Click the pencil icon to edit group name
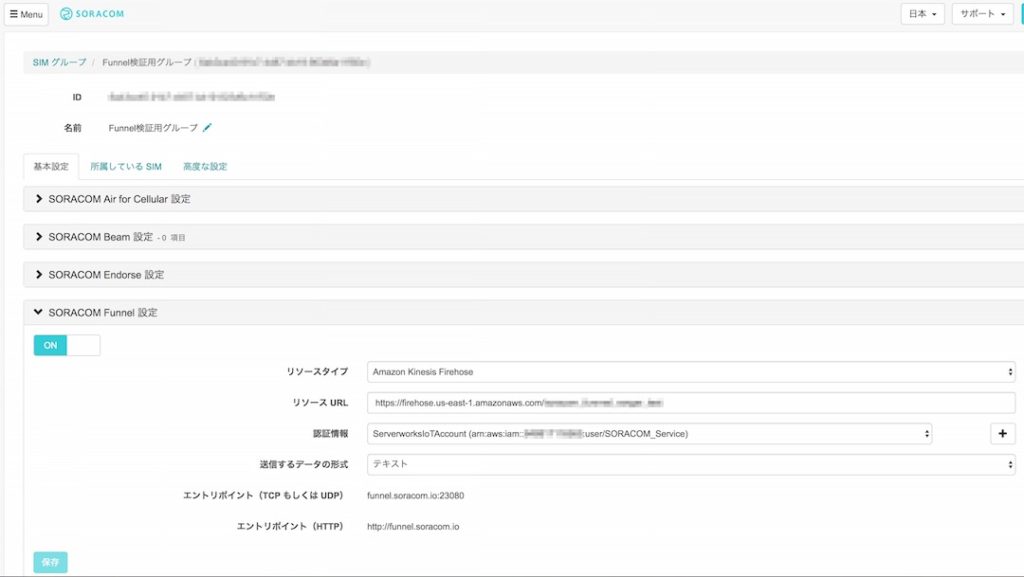Image resolution: width=1024 pixels, height=577 pixels. coord(207,128)
